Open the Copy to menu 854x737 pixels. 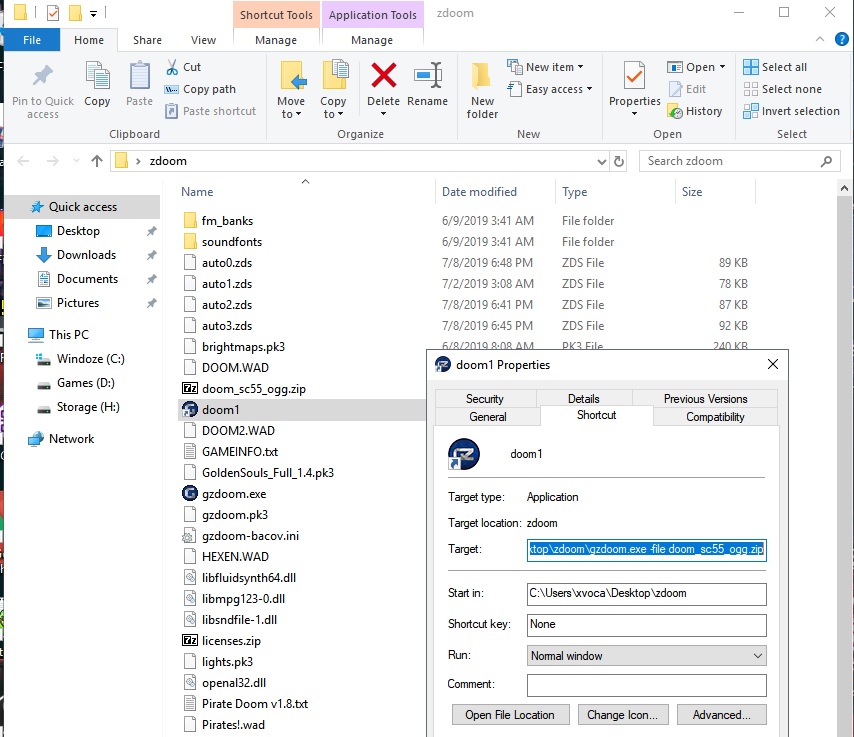coord(333,90)
